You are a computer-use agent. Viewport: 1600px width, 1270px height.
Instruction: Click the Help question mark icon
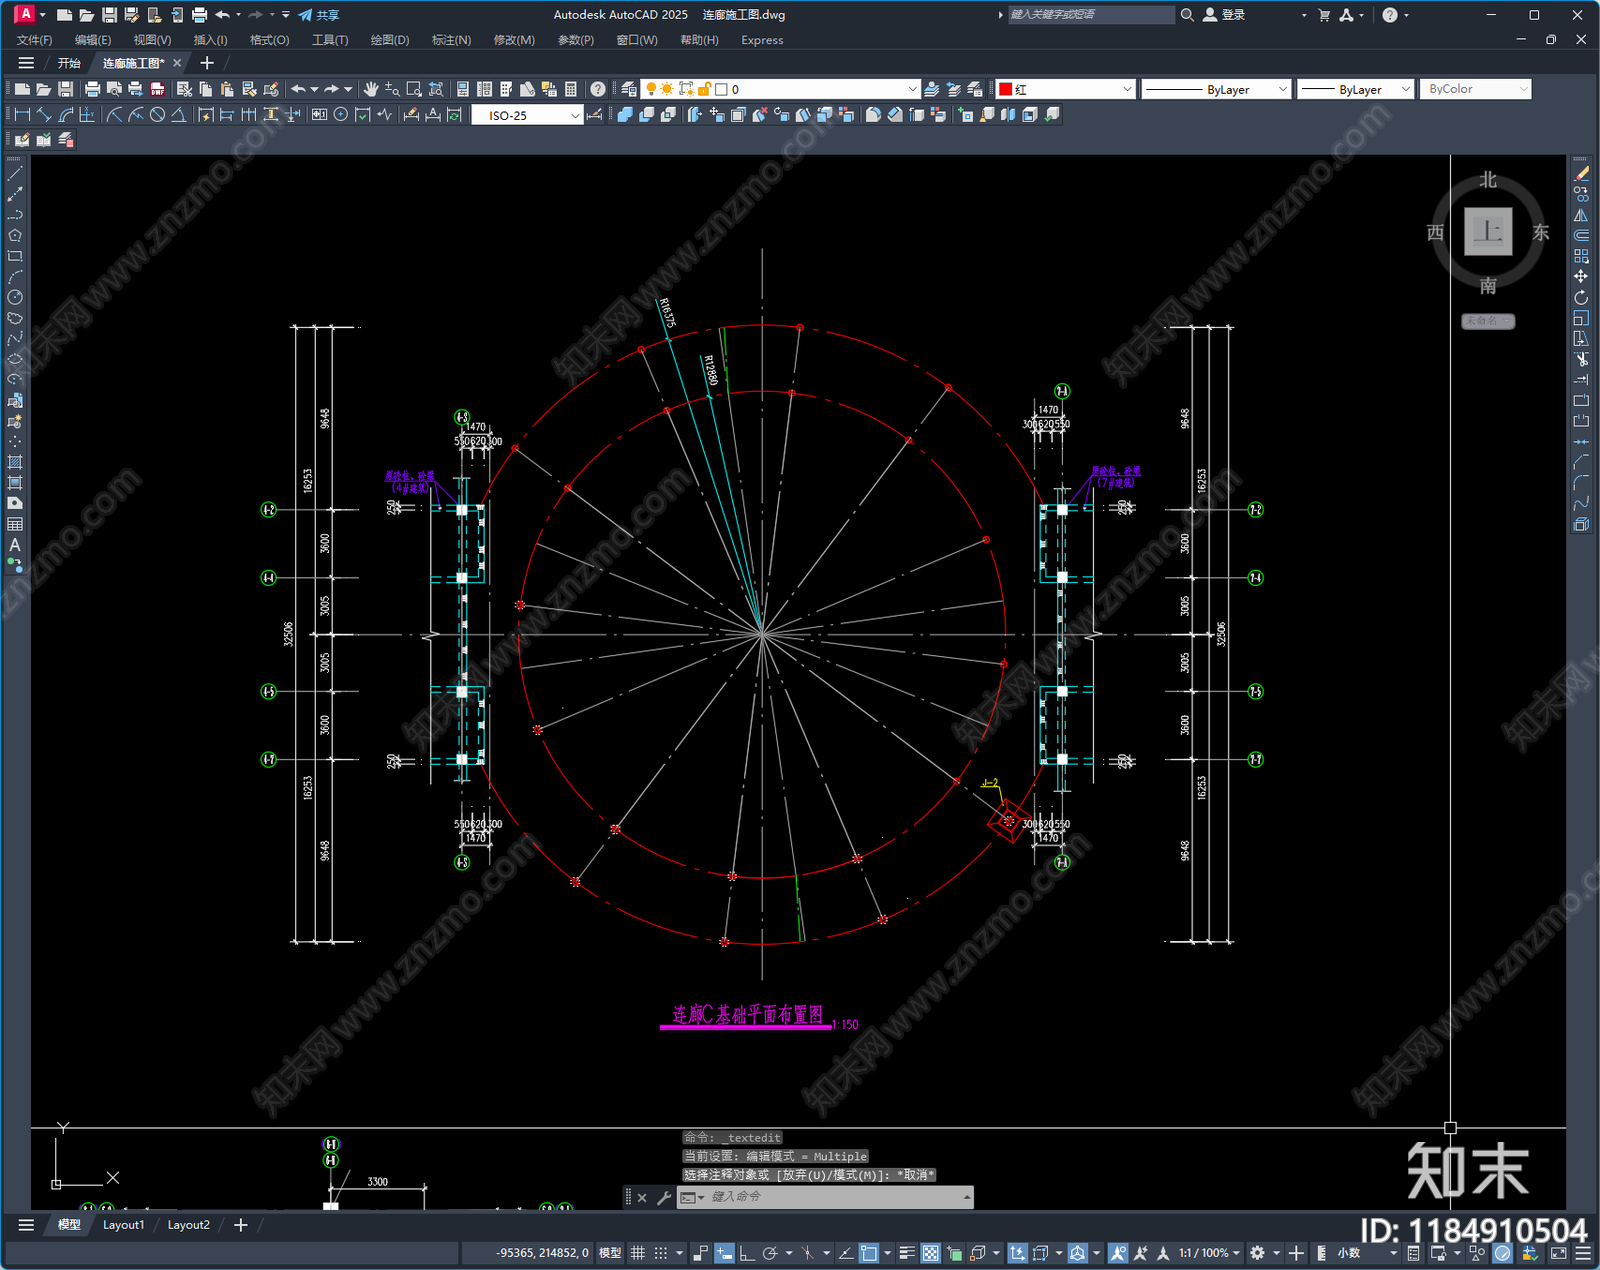coord(598,89)
